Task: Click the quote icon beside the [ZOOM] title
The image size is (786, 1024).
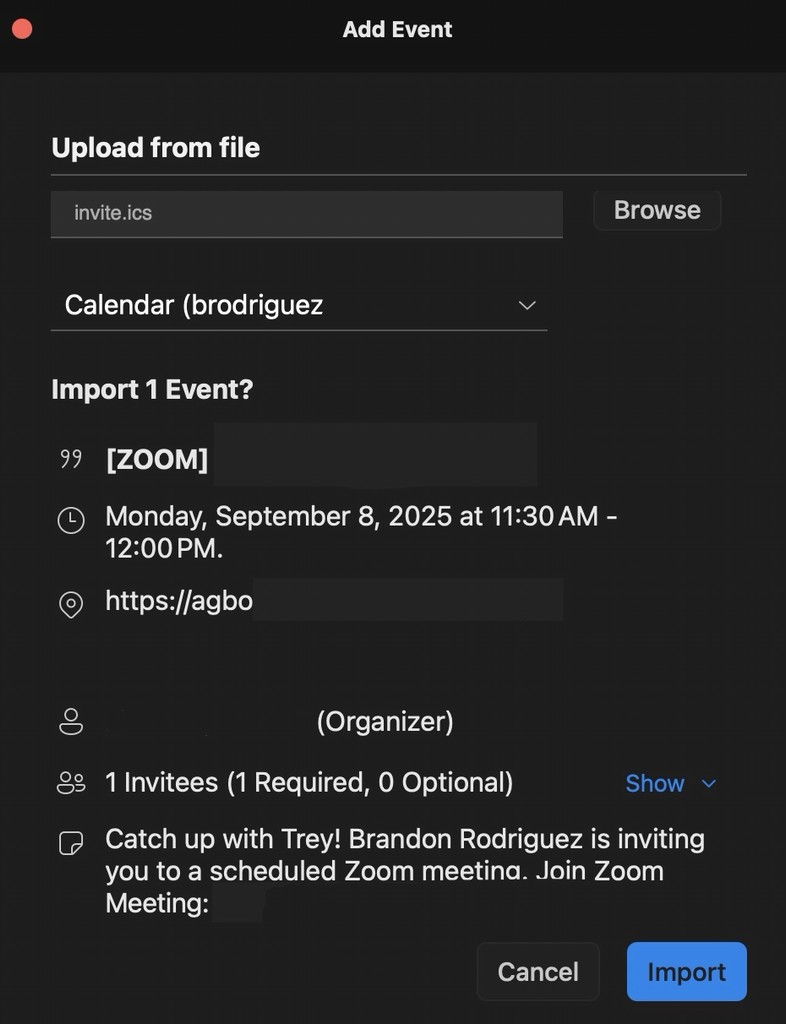Action: click(x=71, y=460)
